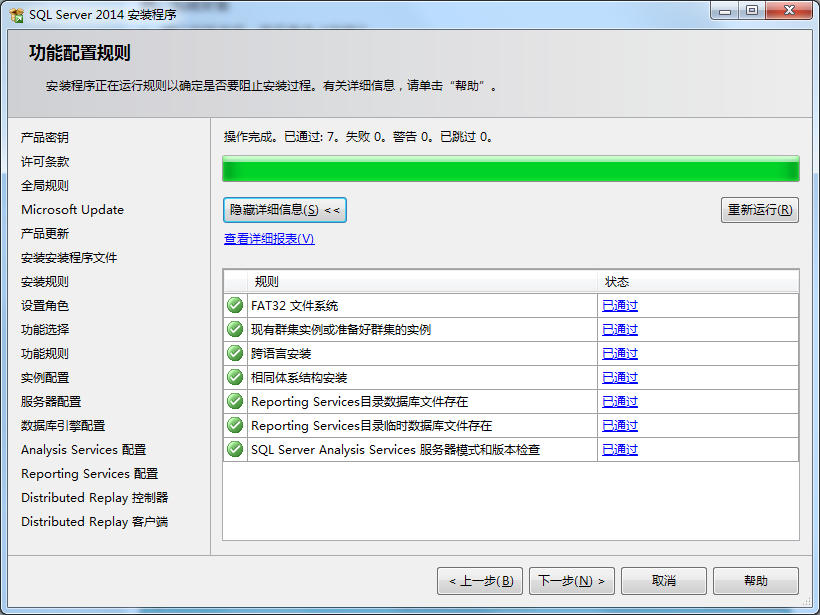Select 产品密钥 step in sidebar
820x615 pixels.
(x=44, y=138)
